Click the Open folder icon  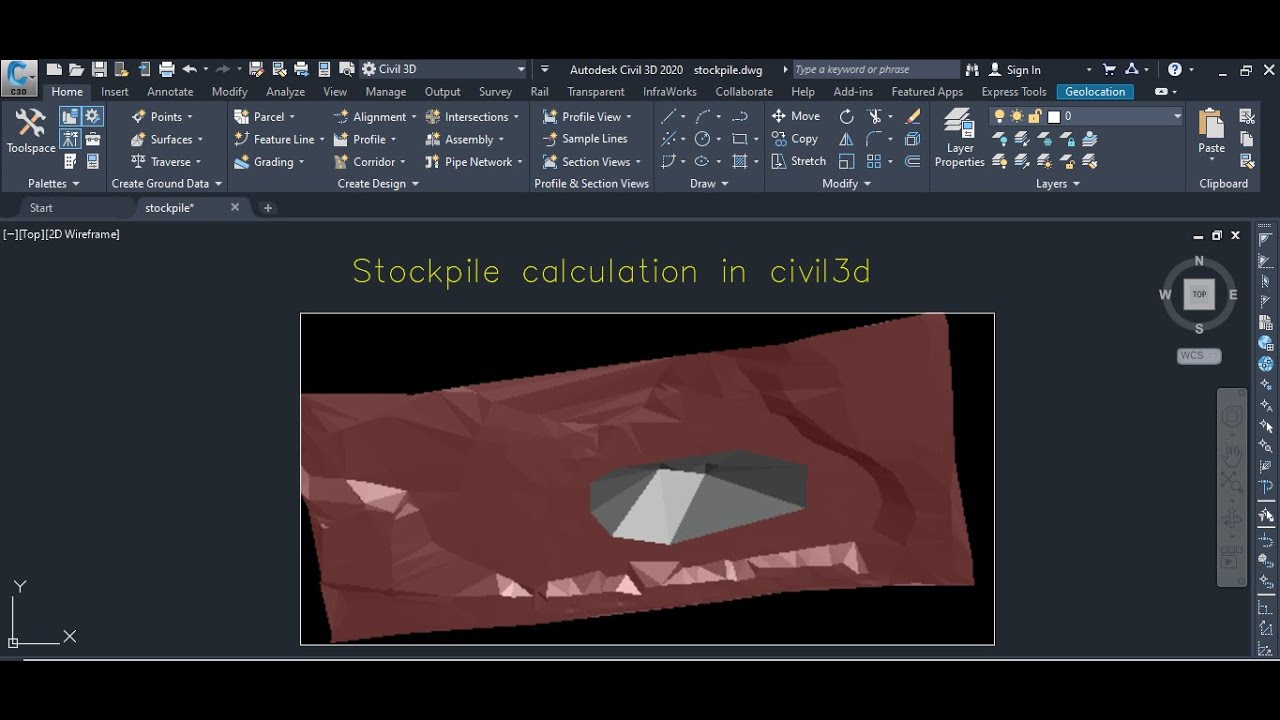(x=76, y=69)
